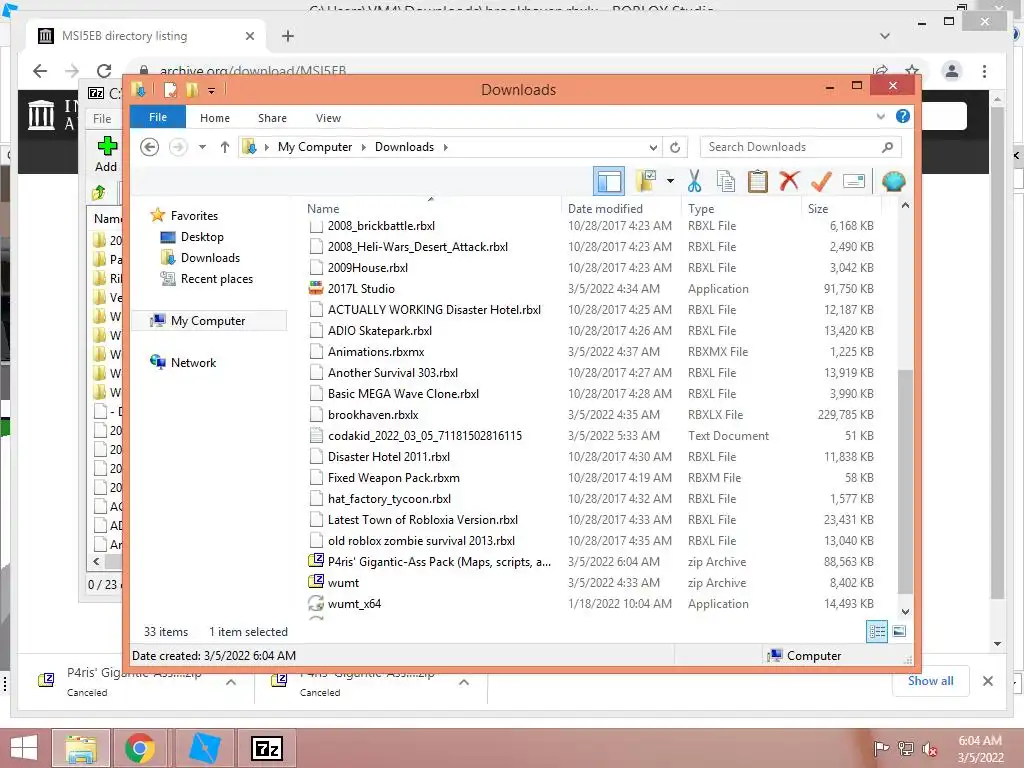Open the File ribbon tab
1024x768 pixels.
point(158,118)
